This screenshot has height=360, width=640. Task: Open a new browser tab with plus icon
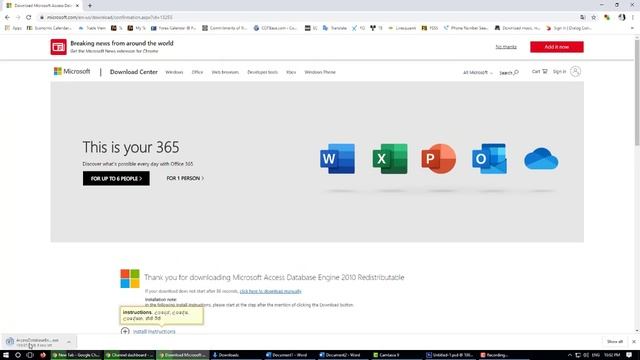click(x=90, y=5)
